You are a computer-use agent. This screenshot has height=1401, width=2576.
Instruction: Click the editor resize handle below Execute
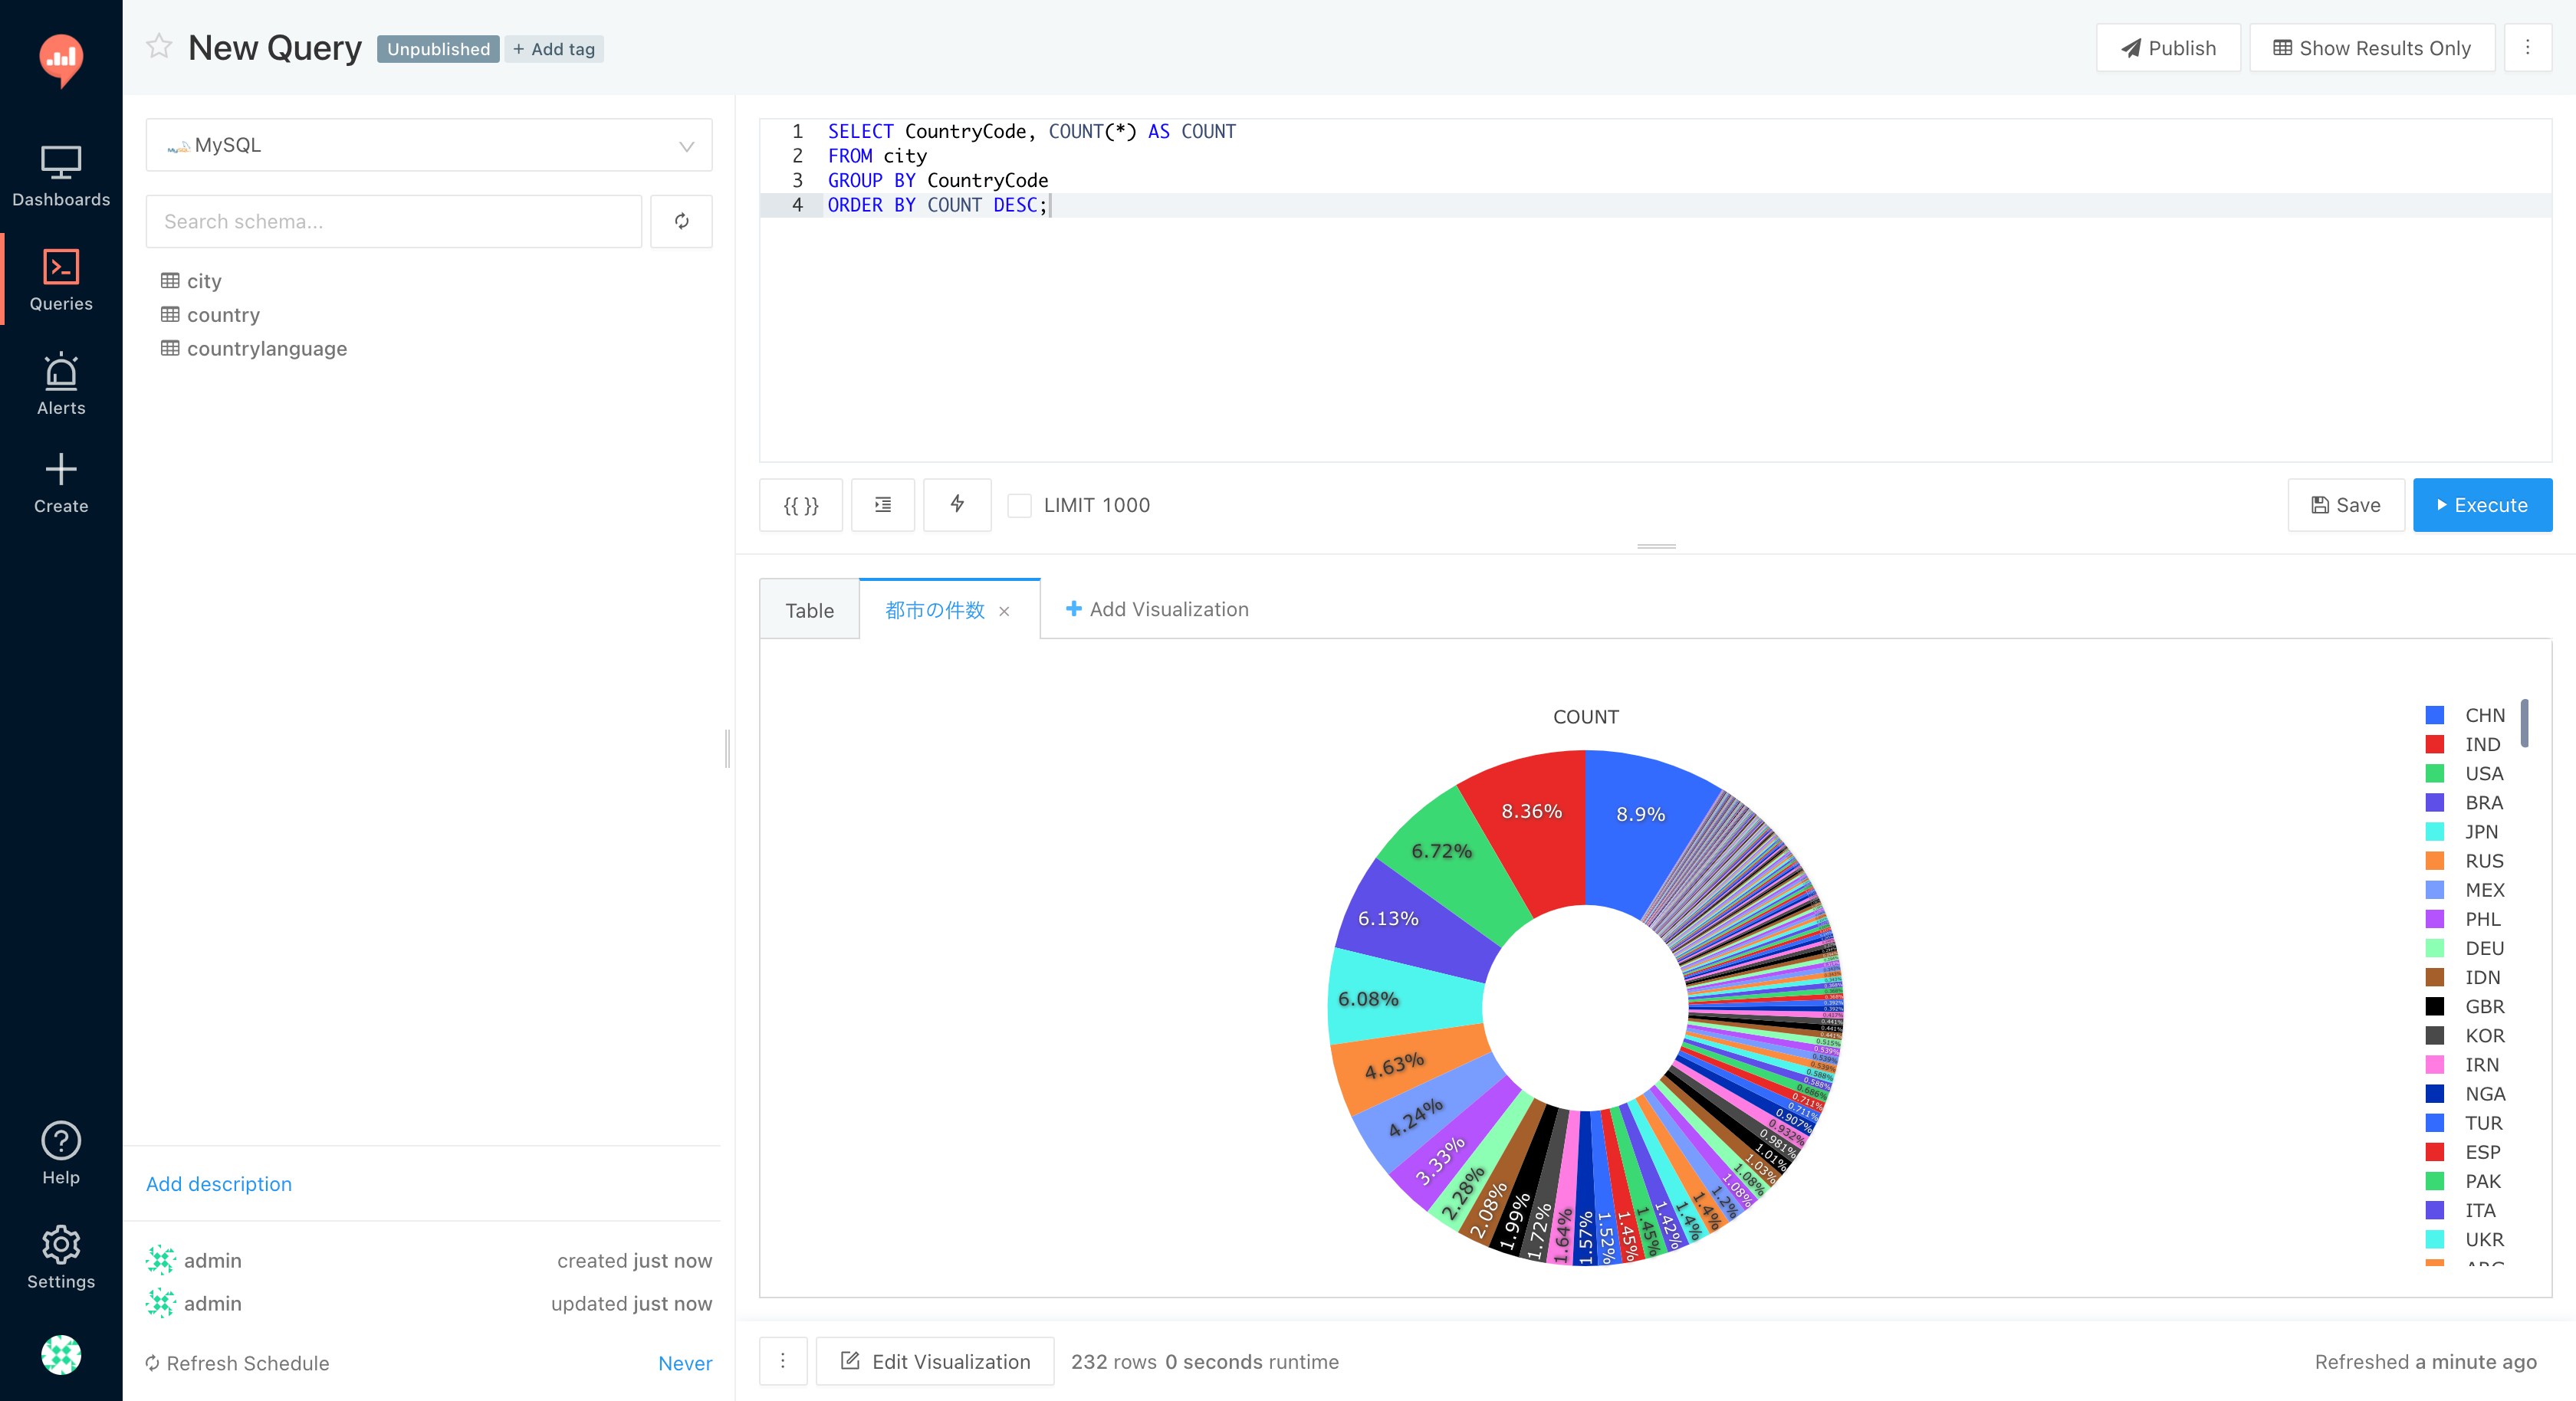pos(1656,546)
